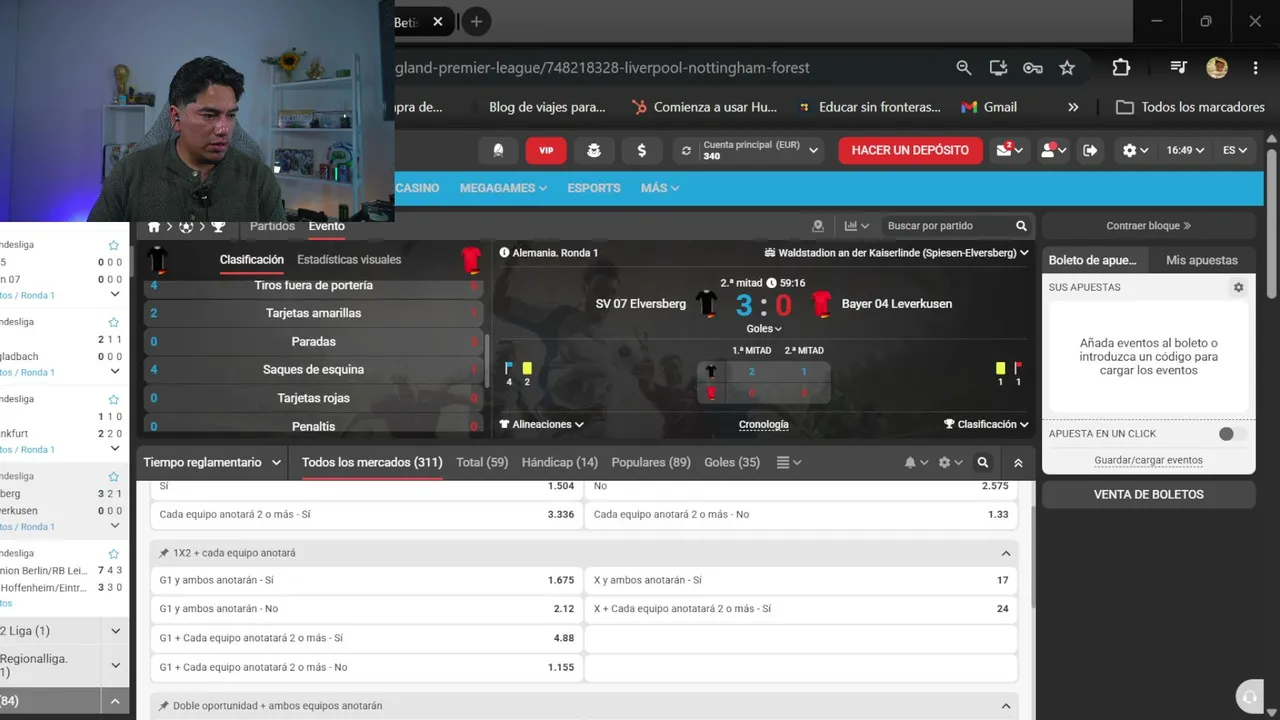
Task: Open the Tiempo reglamentario period dropdown
Action: (210, 462)
